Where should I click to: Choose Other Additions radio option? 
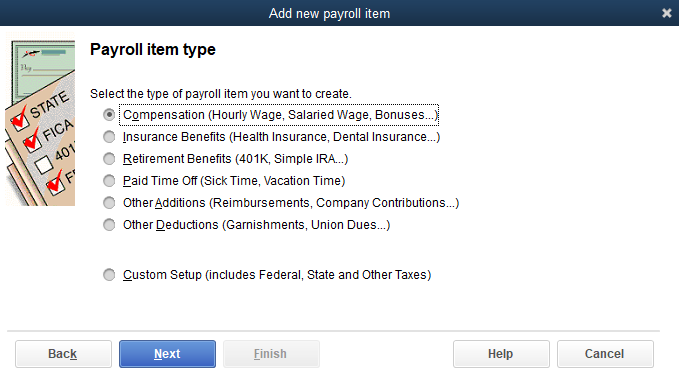[x=109, y=203]
